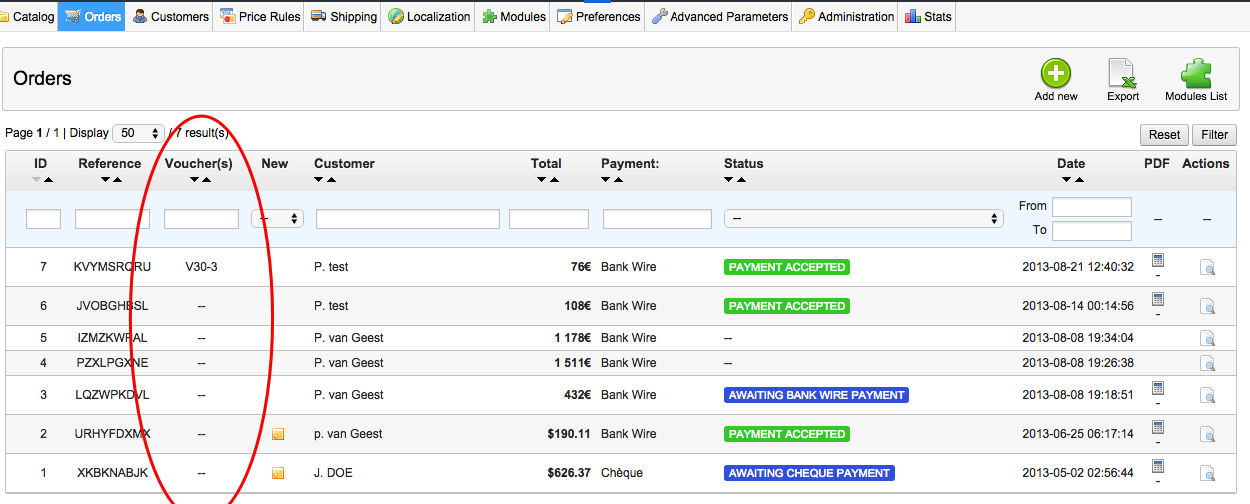The width and height of the screenshot is (1250, 504).
Task: View details of order IZMZKWRAL
Action: (1207, 338)
